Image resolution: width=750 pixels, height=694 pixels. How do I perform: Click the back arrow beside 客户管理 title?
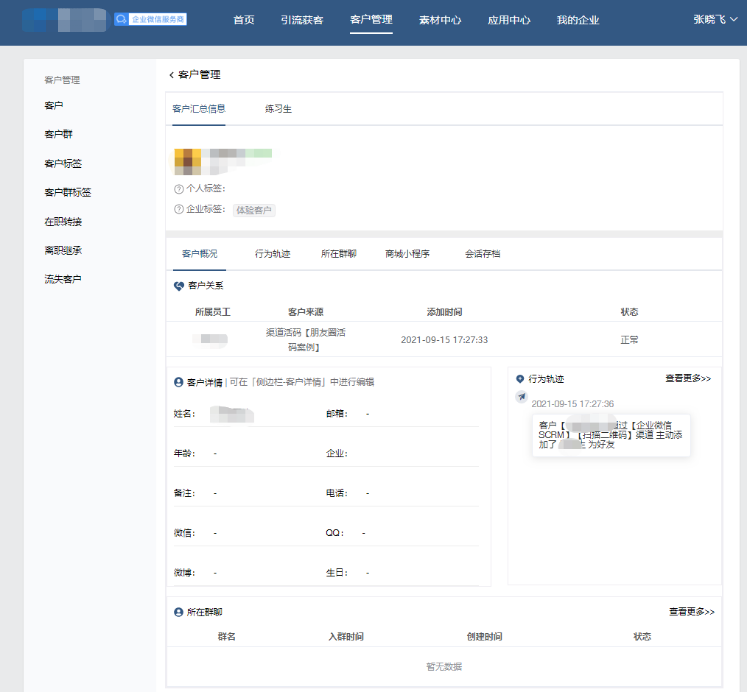[171, 75]
